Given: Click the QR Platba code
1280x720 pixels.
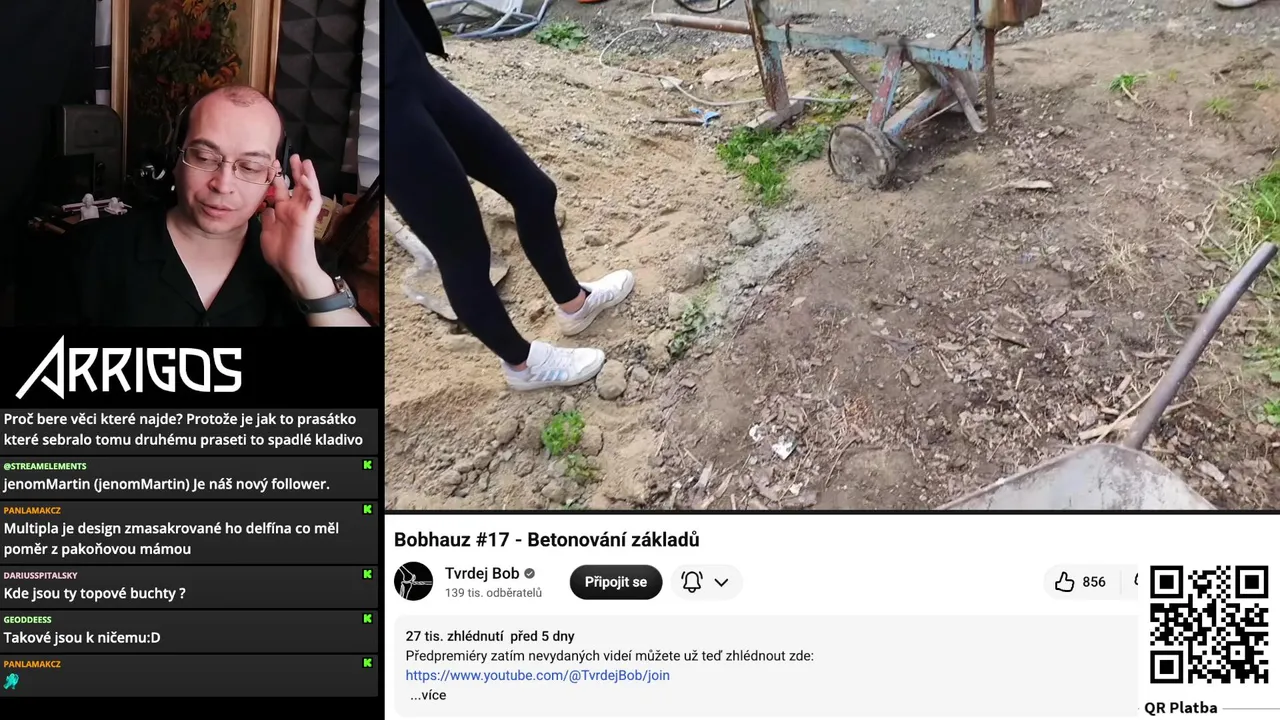Looking at the screenshot, I should tap(1209, 625).
